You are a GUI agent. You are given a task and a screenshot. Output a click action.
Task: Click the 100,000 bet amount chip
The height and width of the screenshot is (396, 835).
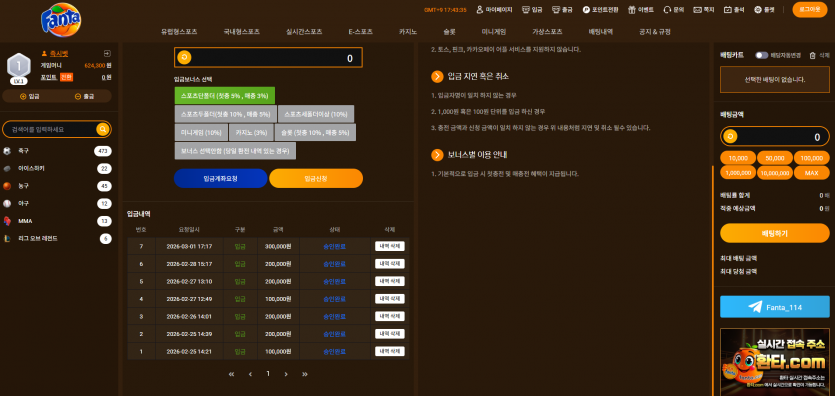pyautogui.click(x=812, y=158)
